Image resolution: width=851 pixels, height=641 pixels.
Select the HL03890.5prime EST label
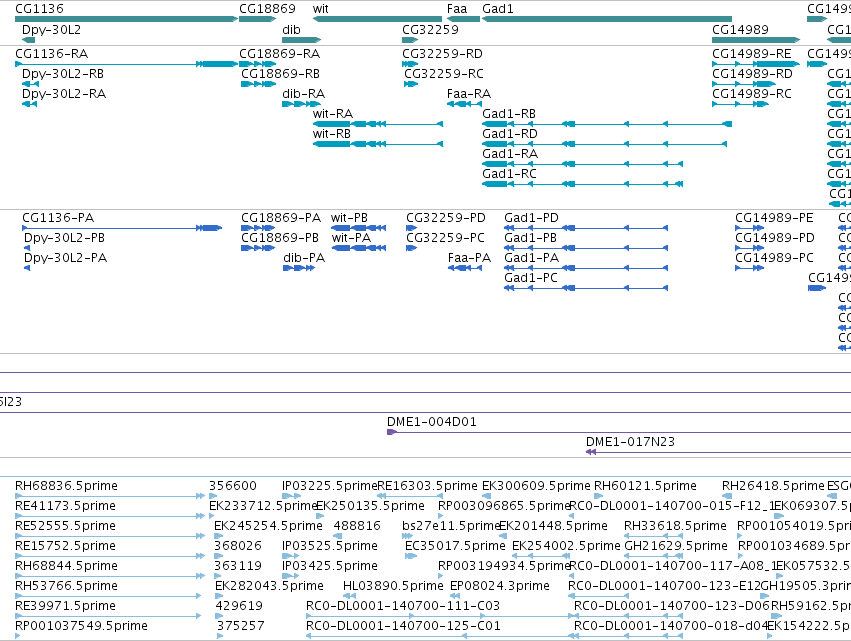pyautogui.click(x=393, y=587)
